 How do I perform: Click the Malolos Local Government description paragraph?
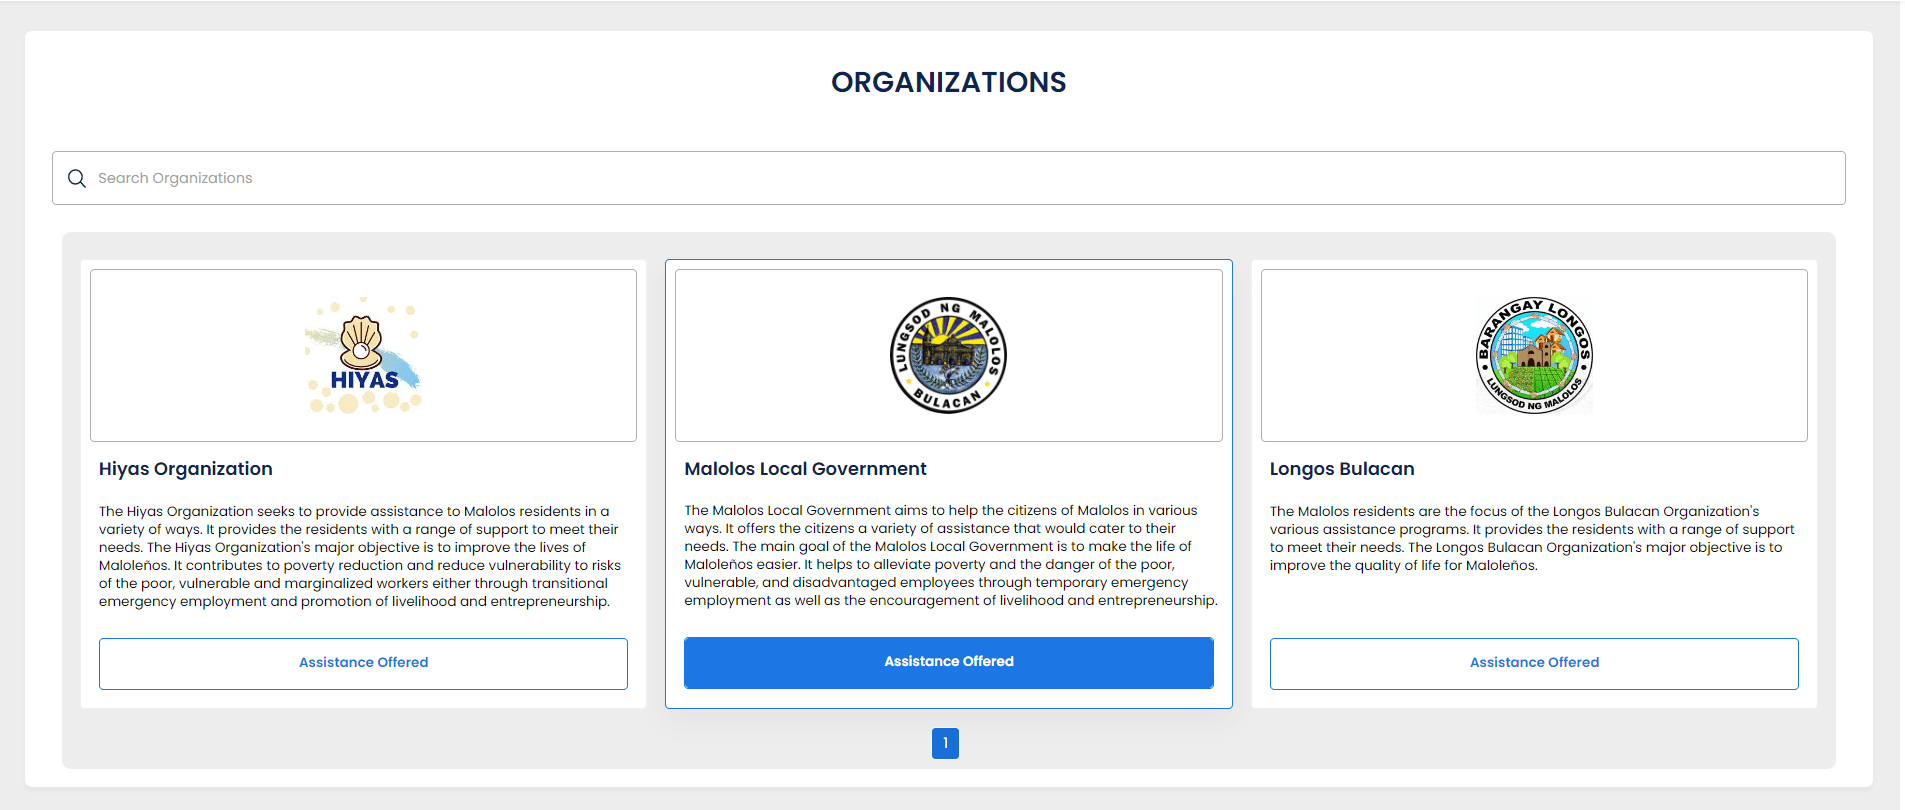[950, 555]
